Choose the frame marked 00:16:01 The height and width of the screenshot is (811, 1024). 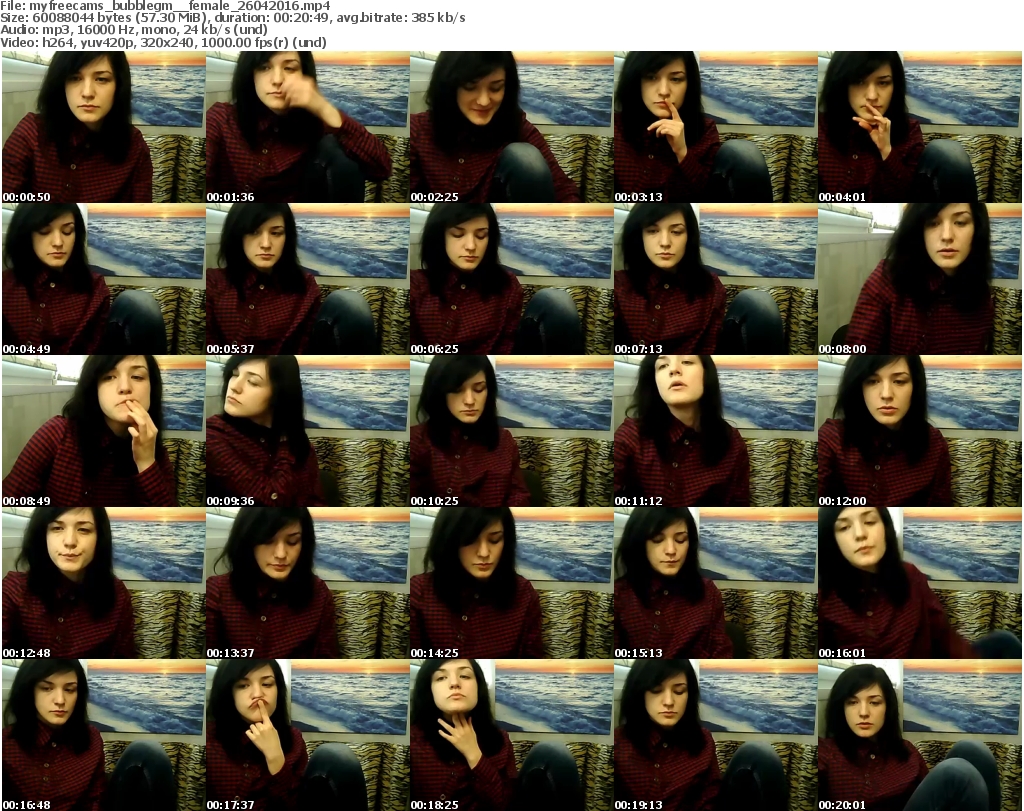coord(919,583)
